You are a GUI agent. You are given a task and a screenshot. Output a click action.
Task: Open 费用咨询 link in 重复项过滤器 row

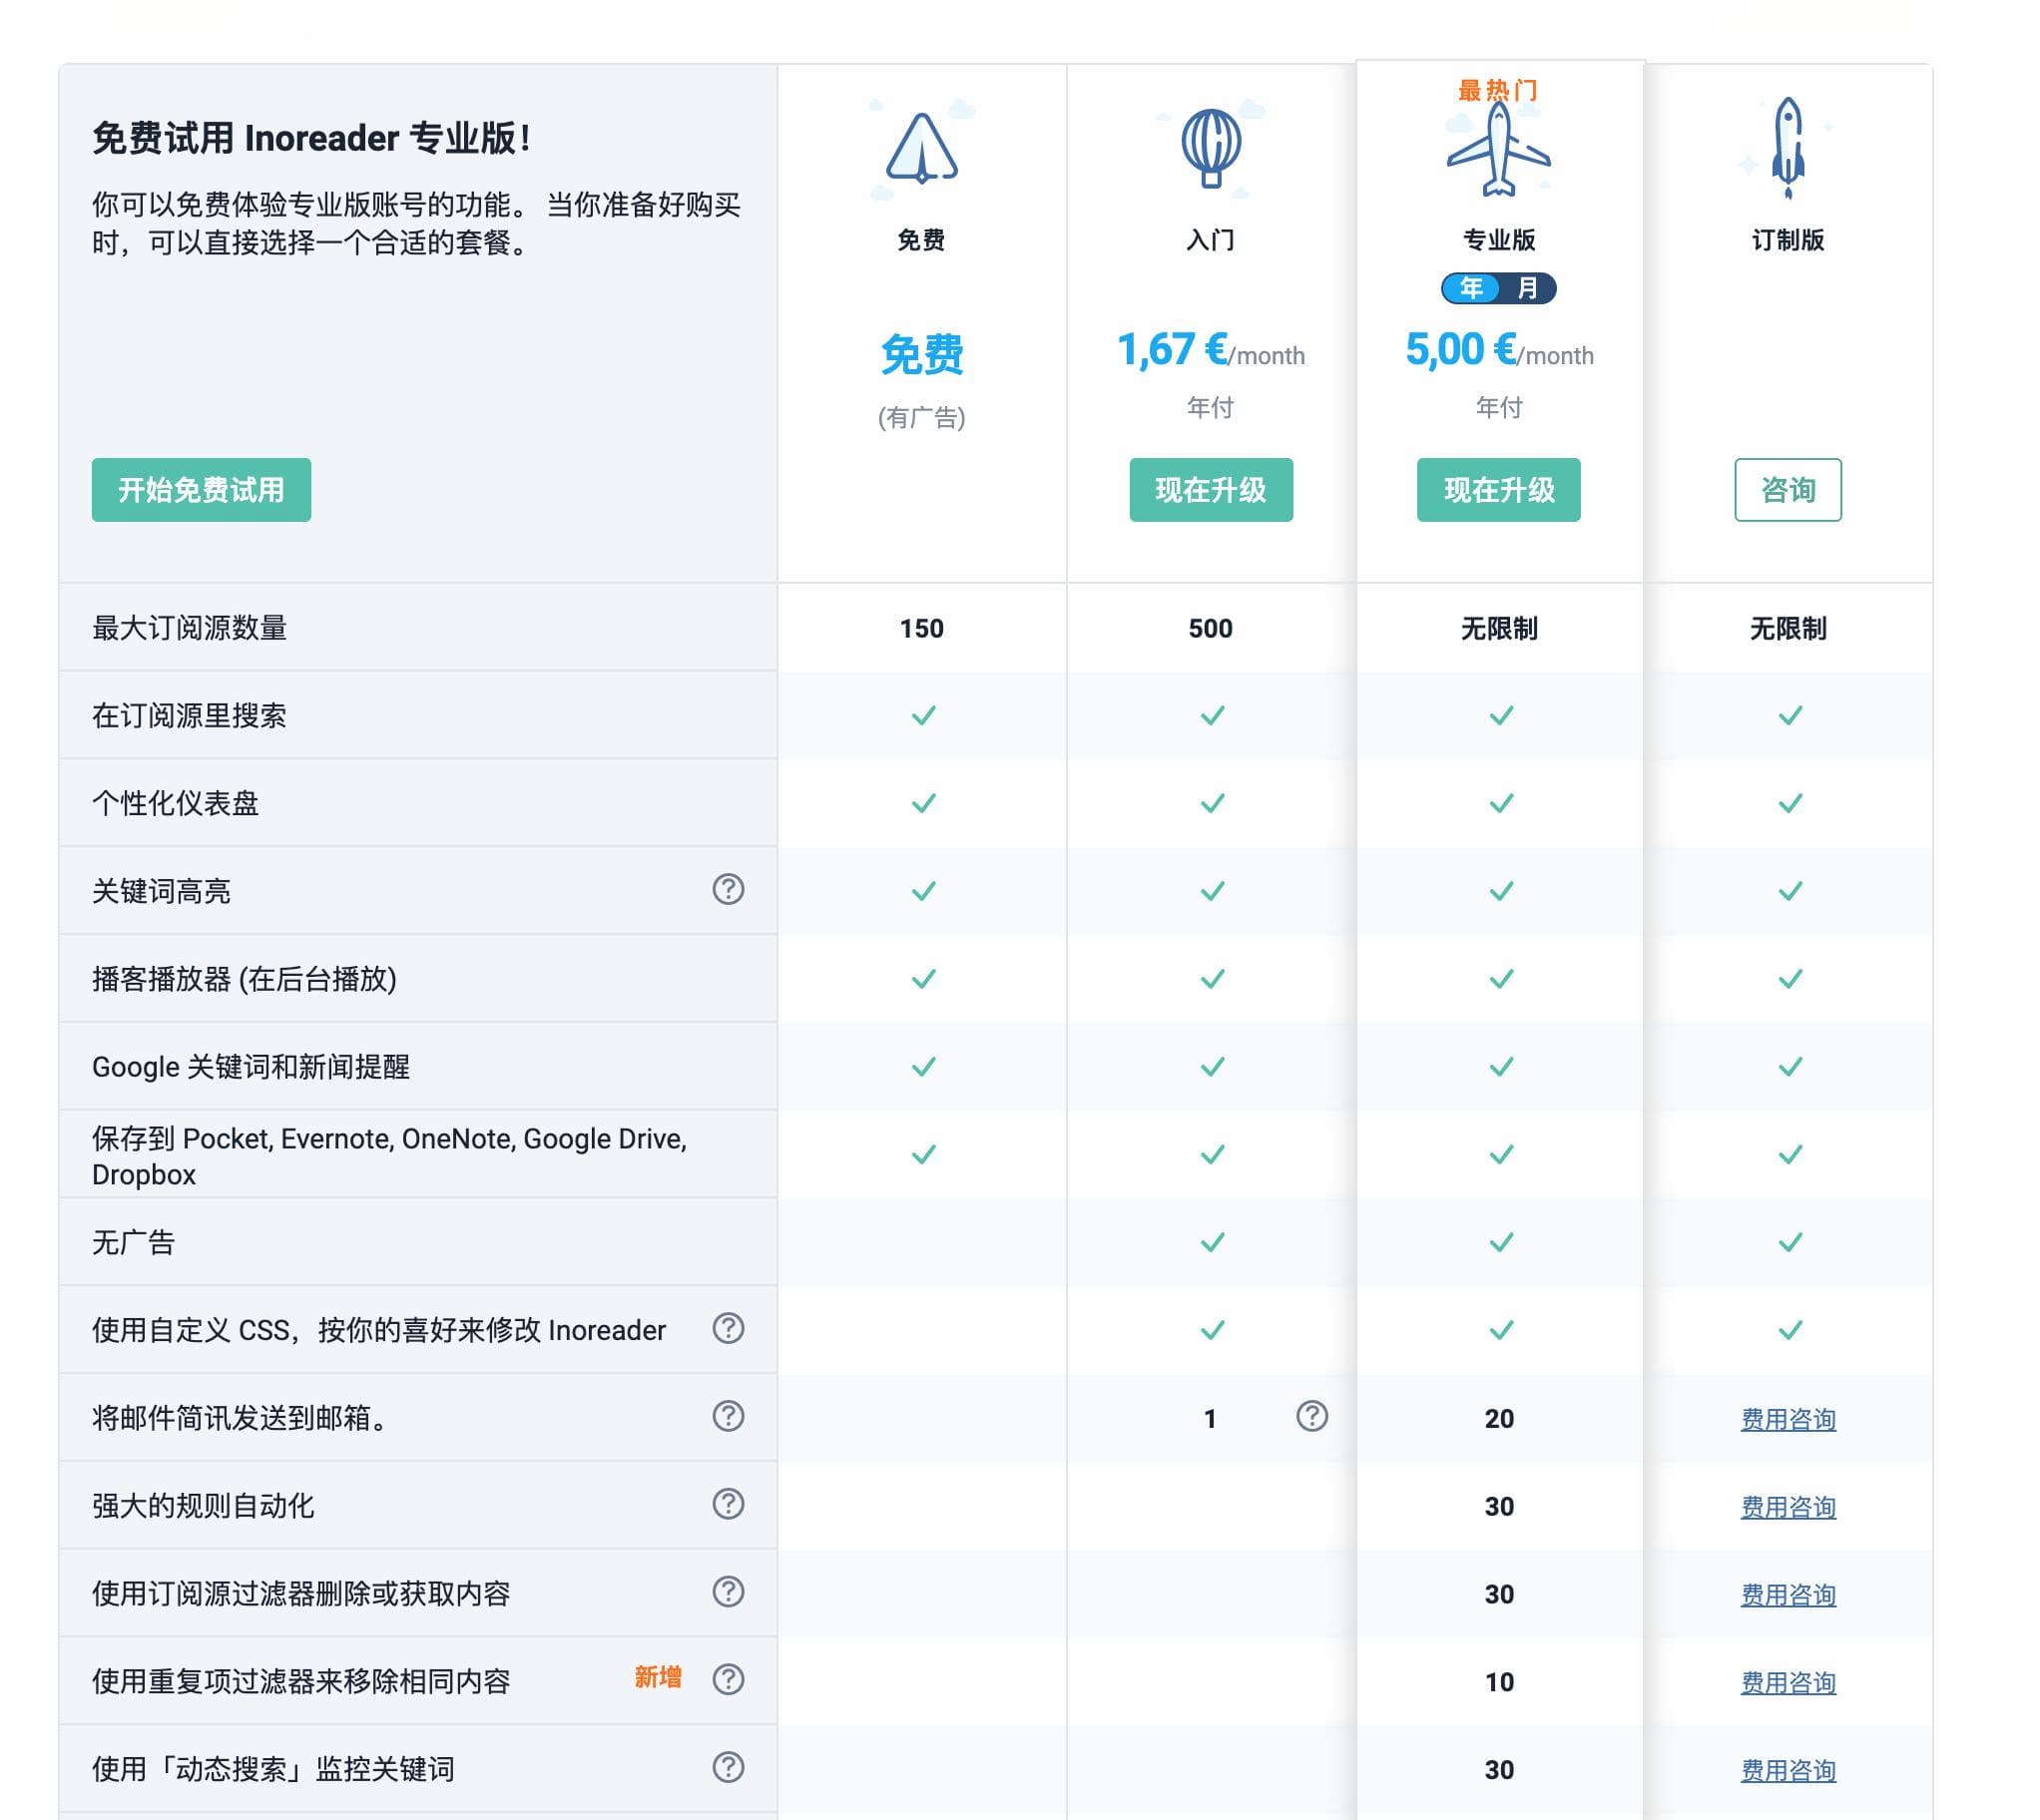1788,1683
